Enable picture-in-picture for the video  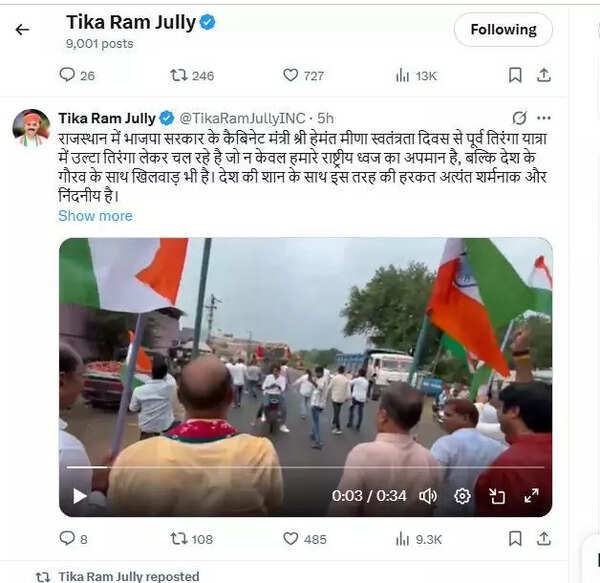pyautogui.click(x=497, y=496)
